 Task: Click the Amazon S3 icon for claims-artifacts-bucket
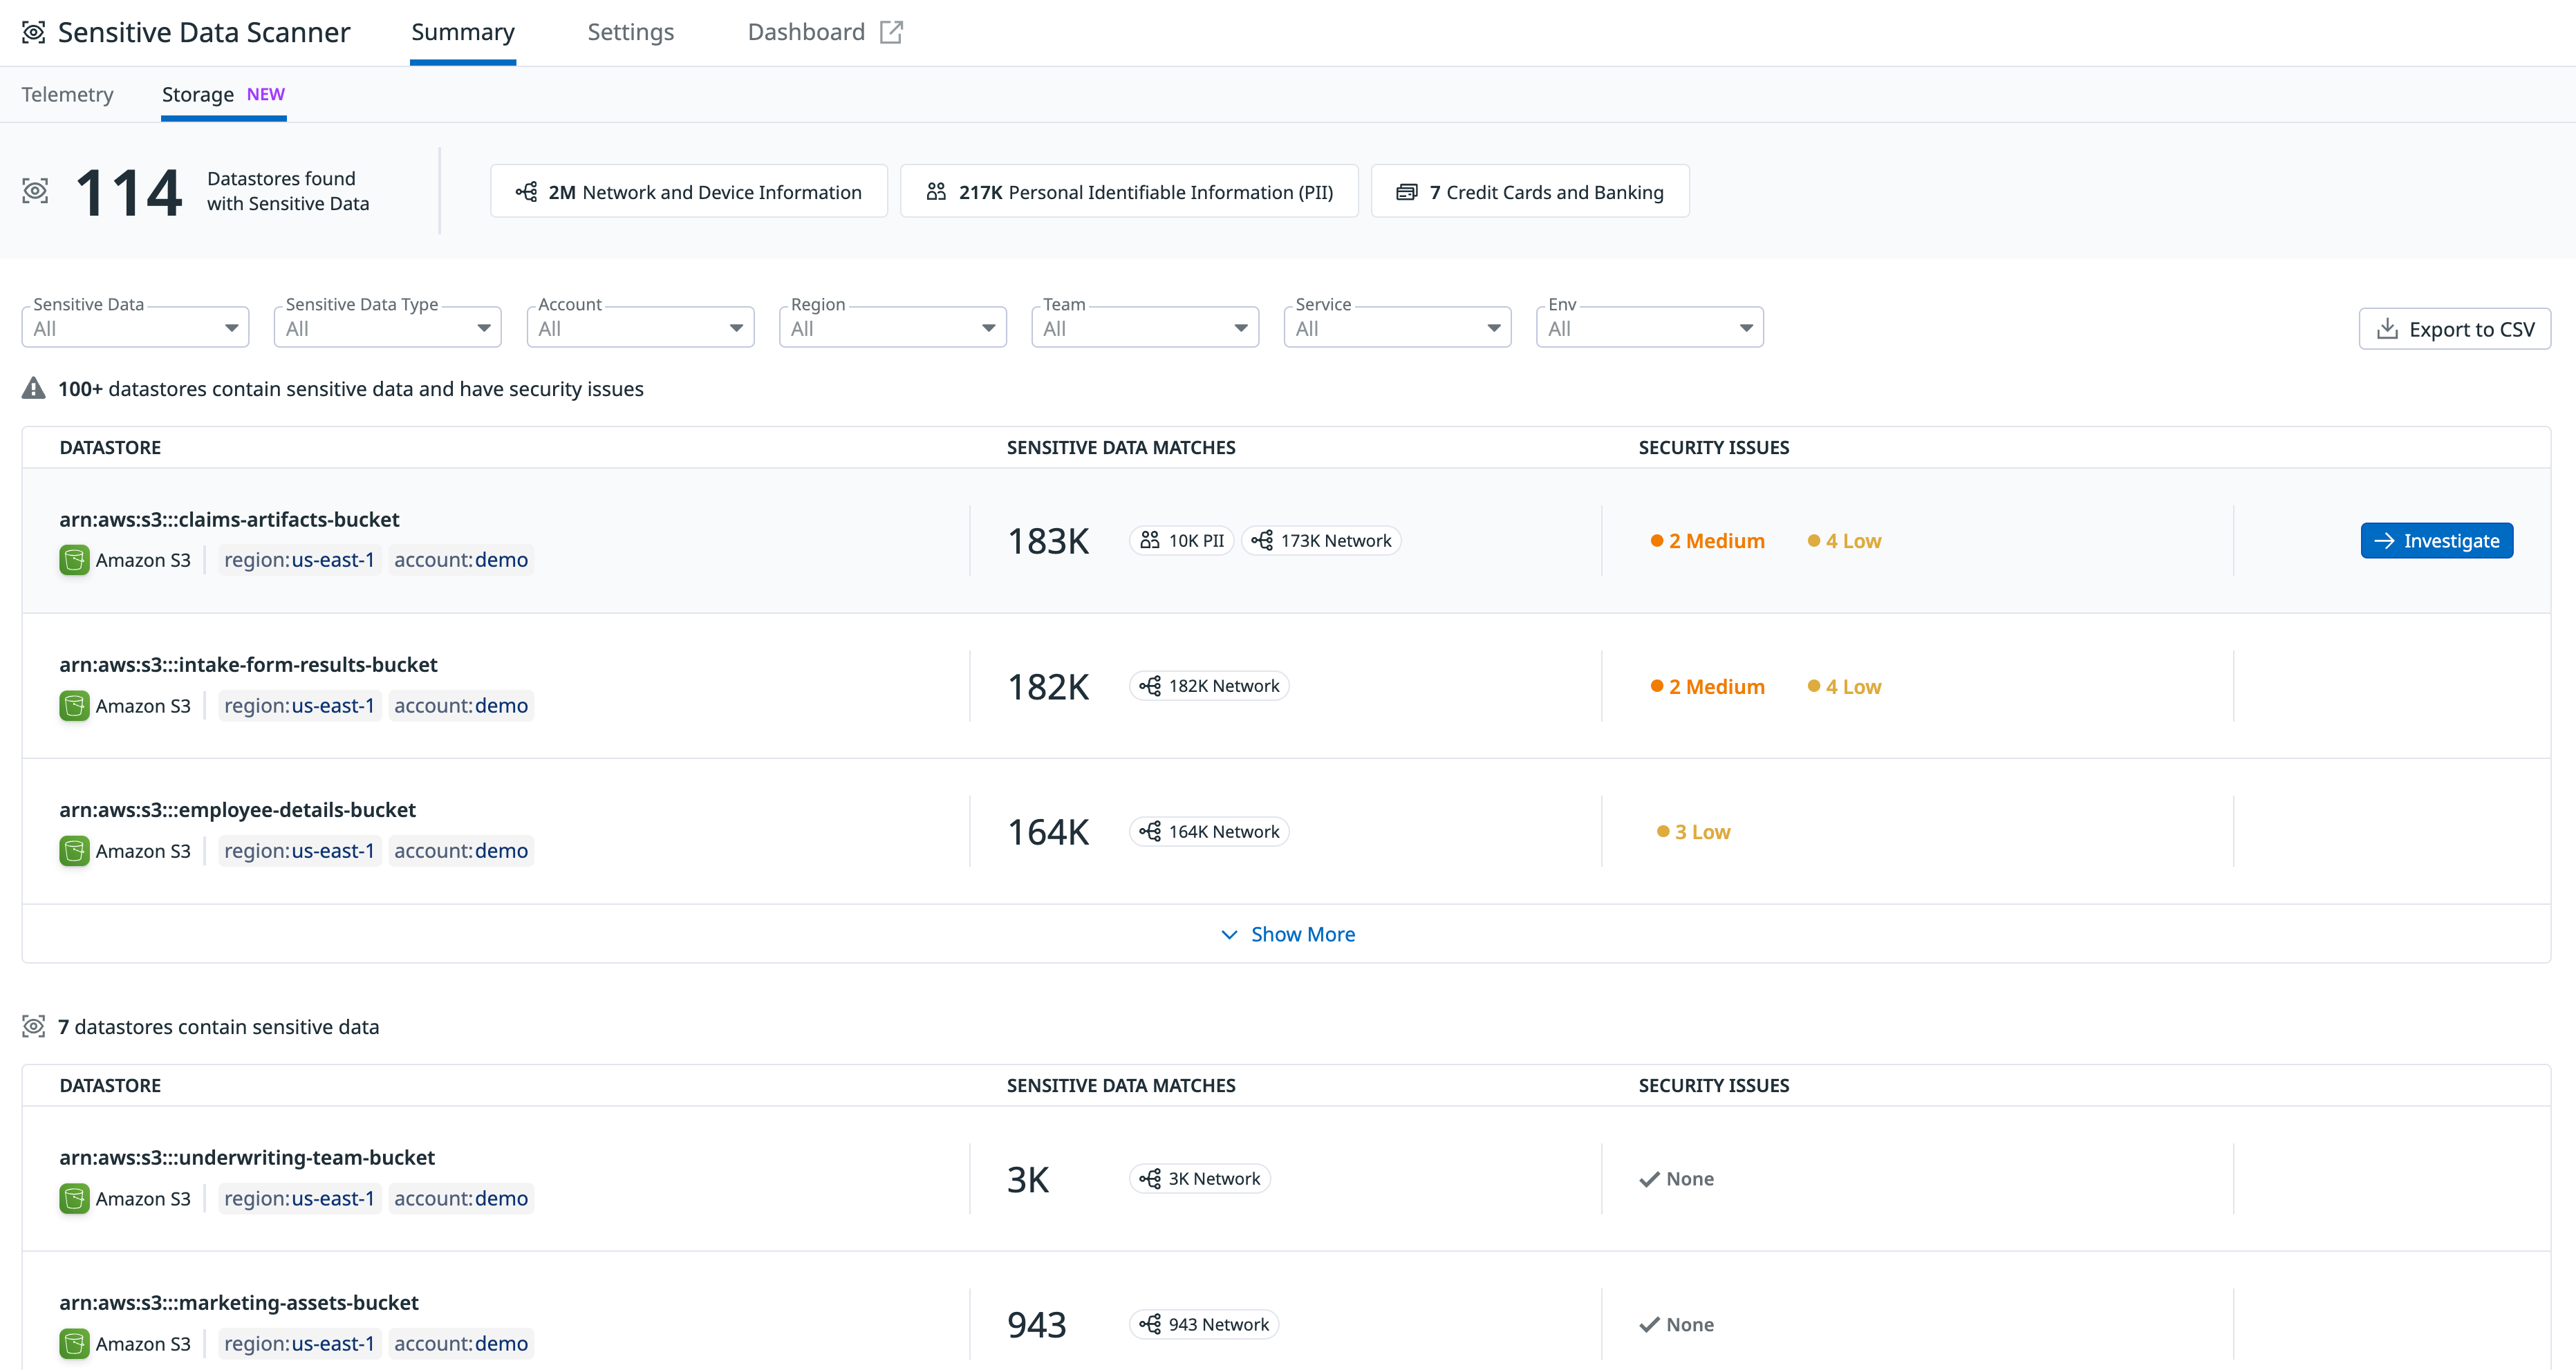coord(73,560)
